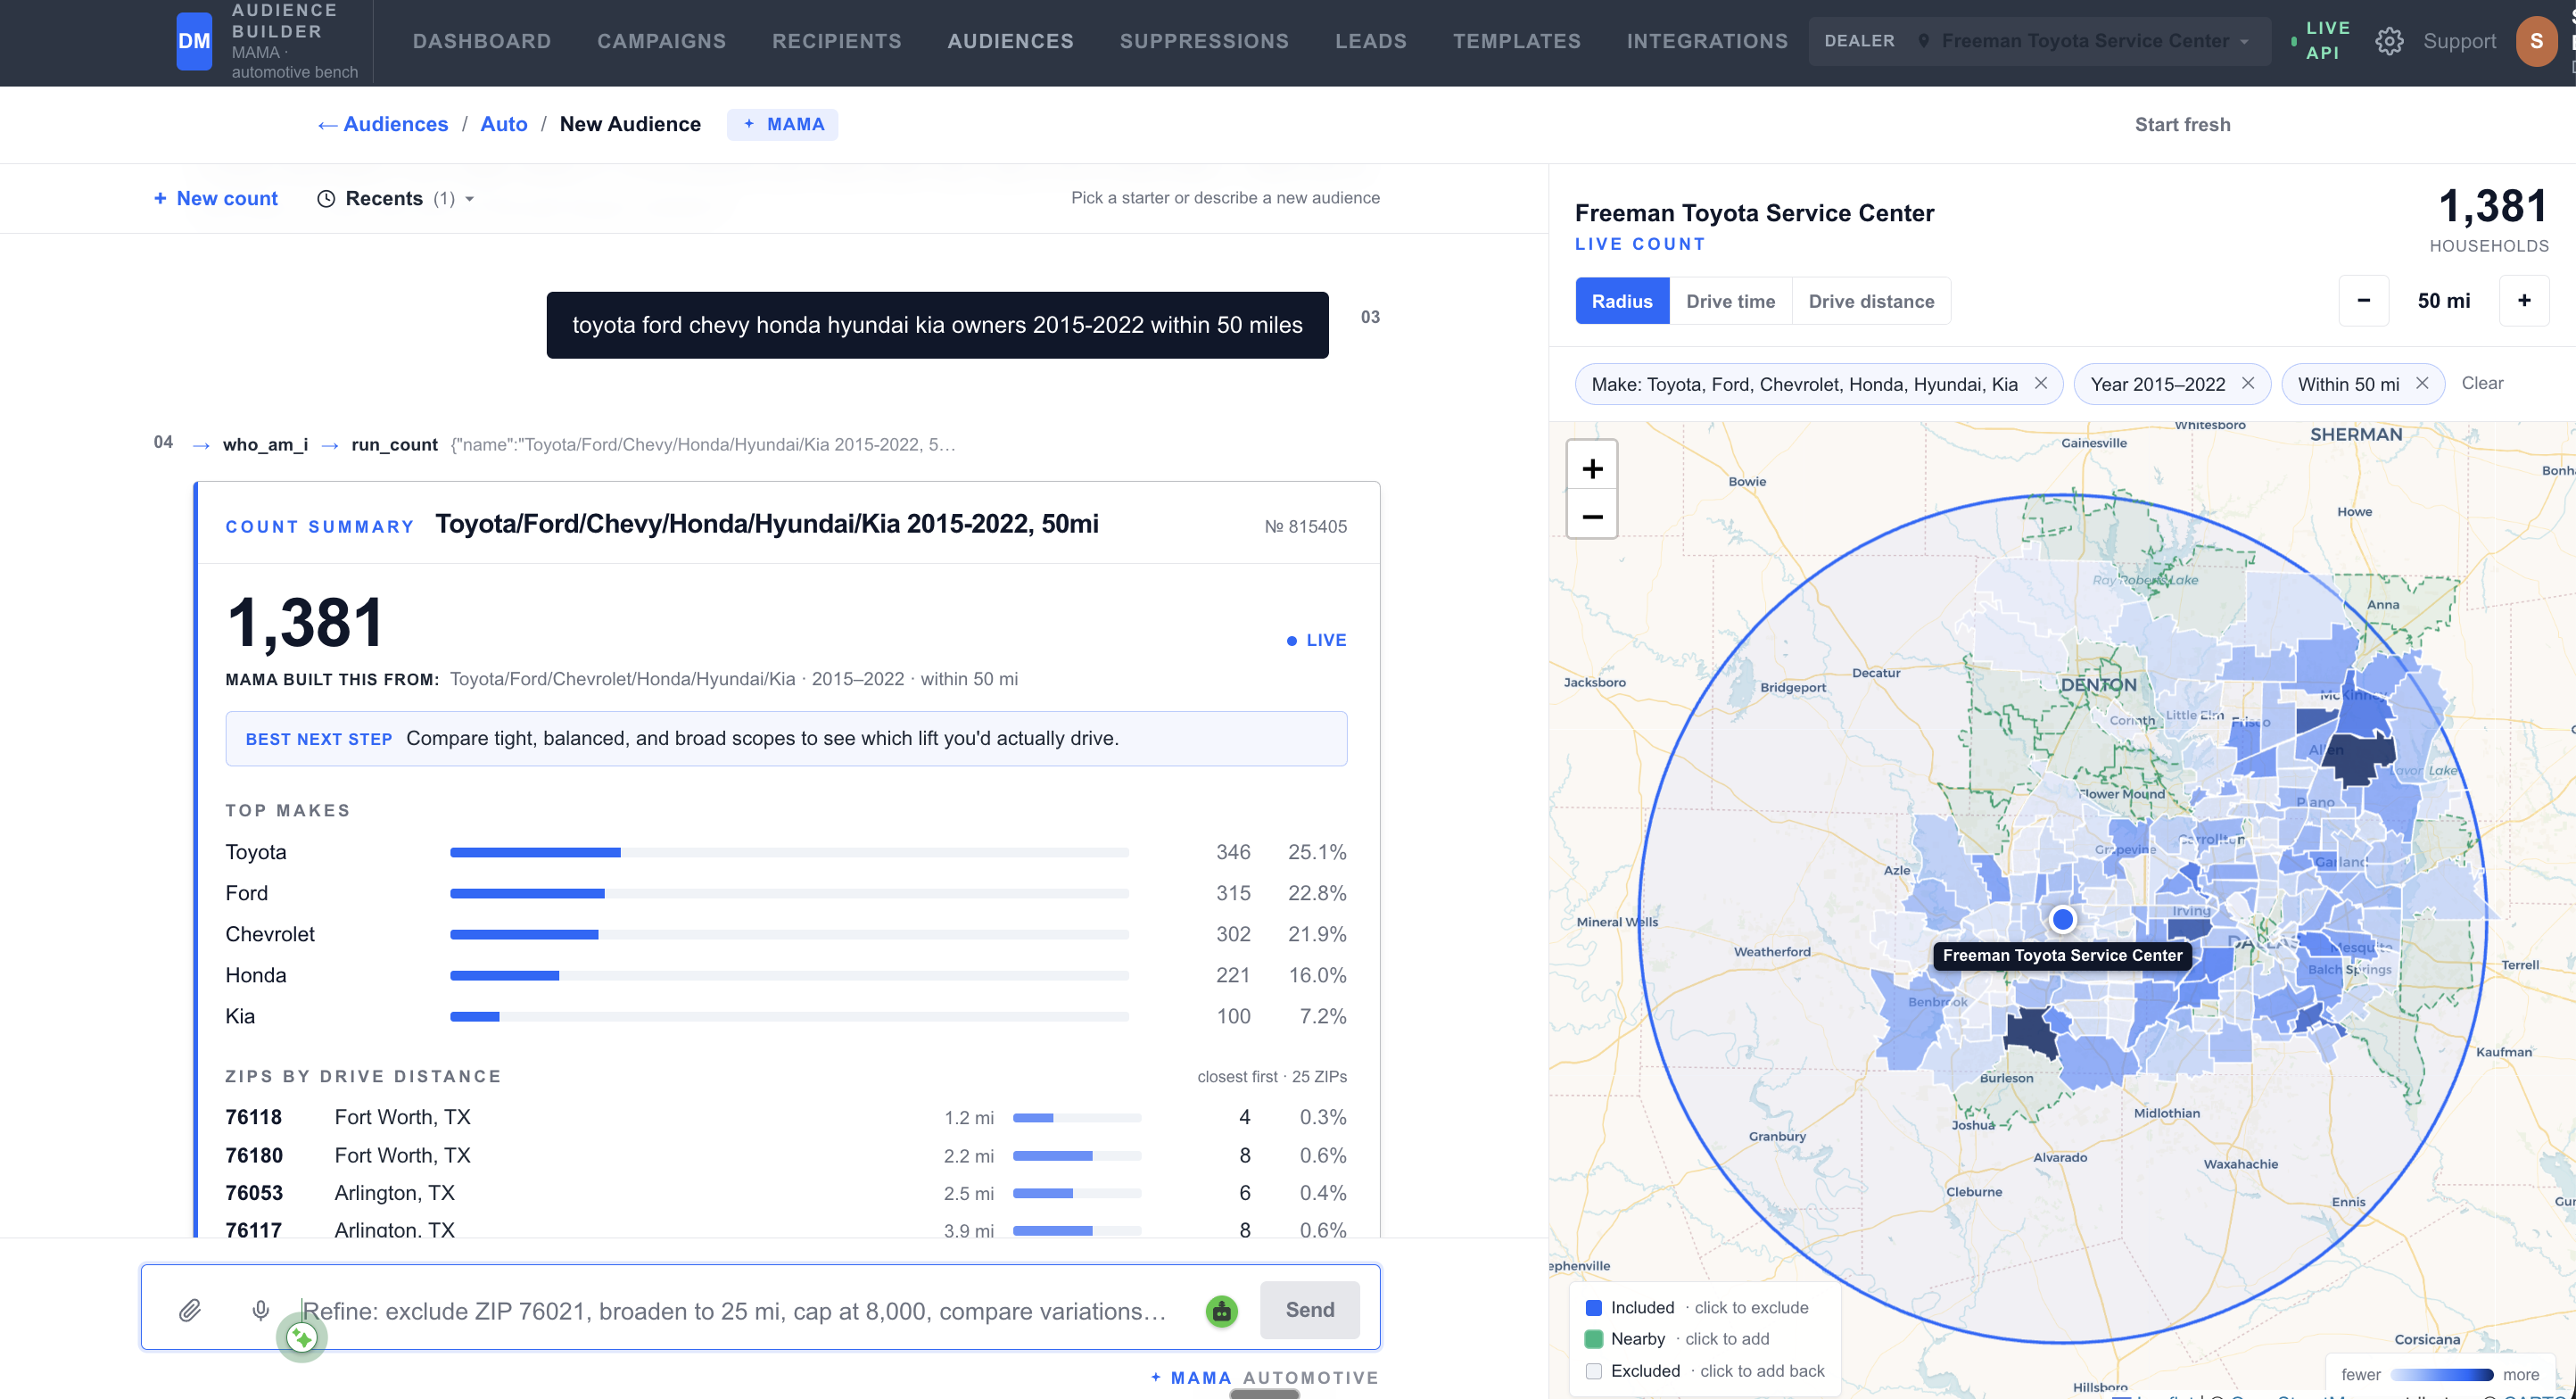
Task: Open Auto breadcrumb link
Action: [504, 125]
